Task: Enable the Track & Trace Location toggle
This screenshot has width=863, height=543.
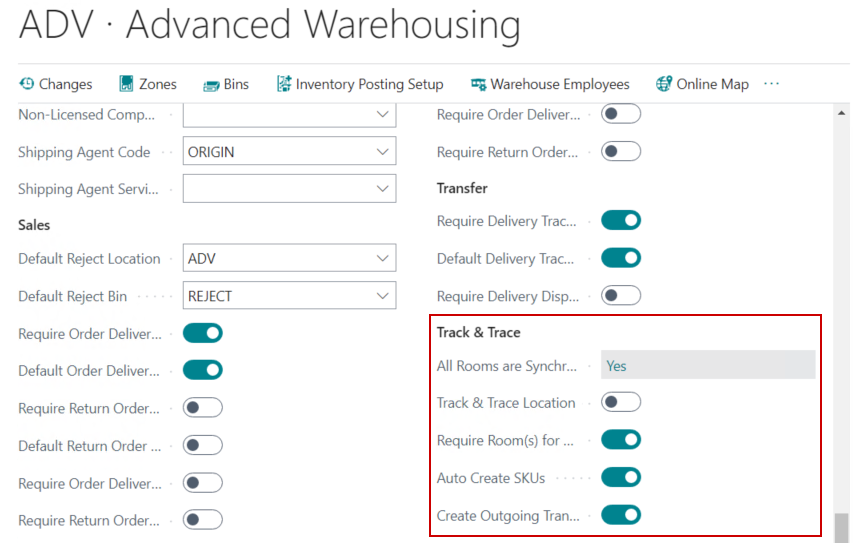Action: click(x=620, y=403)
